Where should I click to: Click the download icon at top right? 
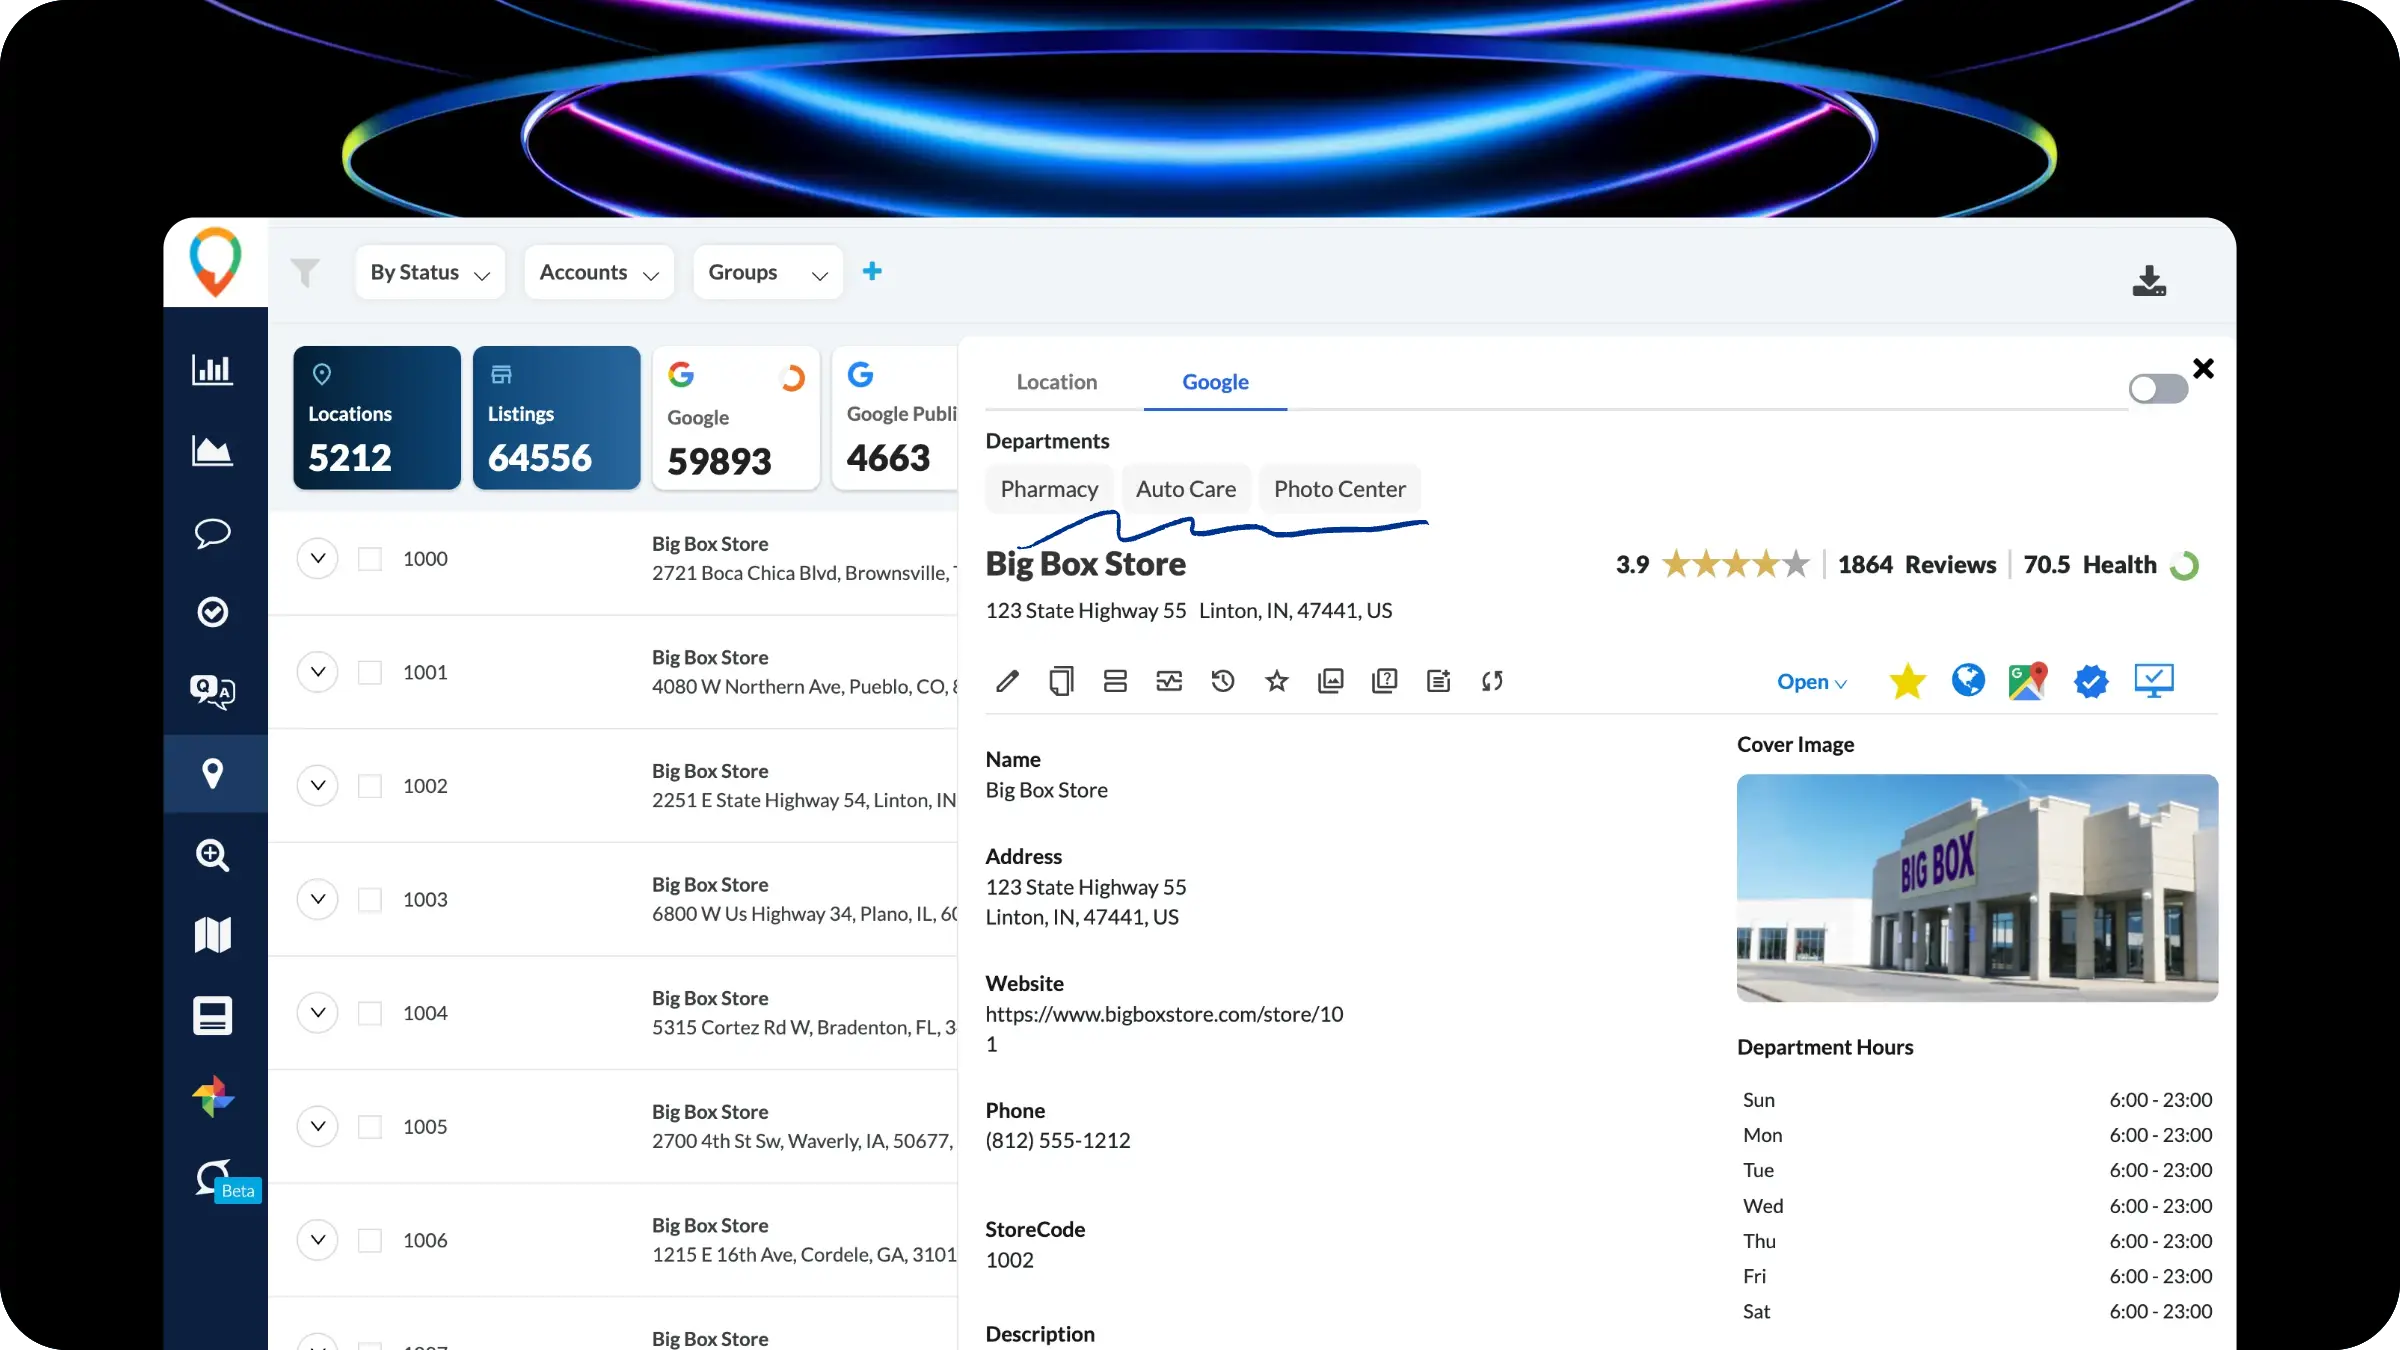click(2148, 281)
